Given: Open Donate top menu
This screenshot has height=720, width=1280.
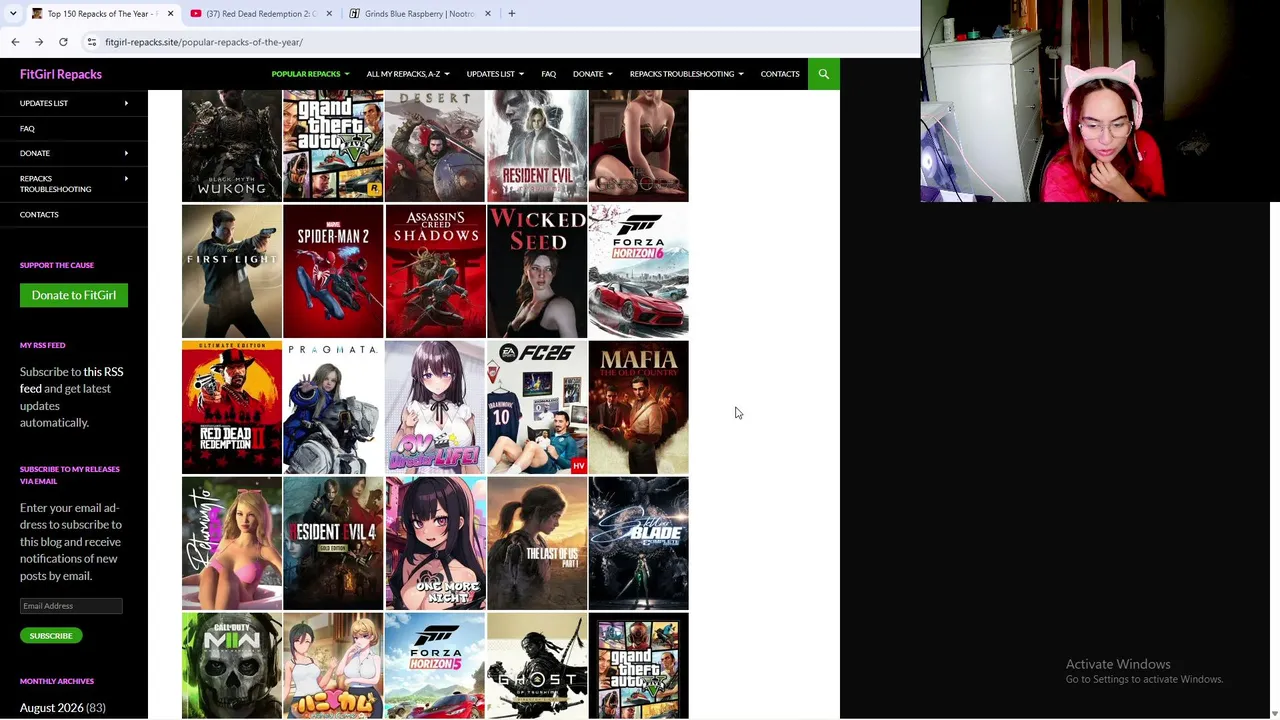Looking at the screenshot, I should [x=592, y=74].
